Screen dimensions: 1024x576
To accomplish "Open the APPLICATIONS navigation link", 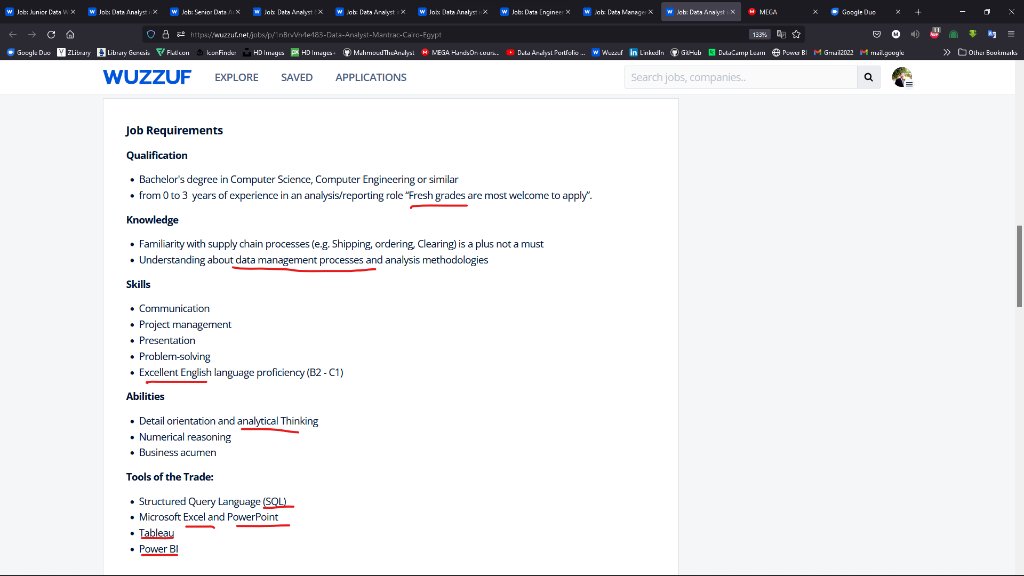I will click(371, 77).
